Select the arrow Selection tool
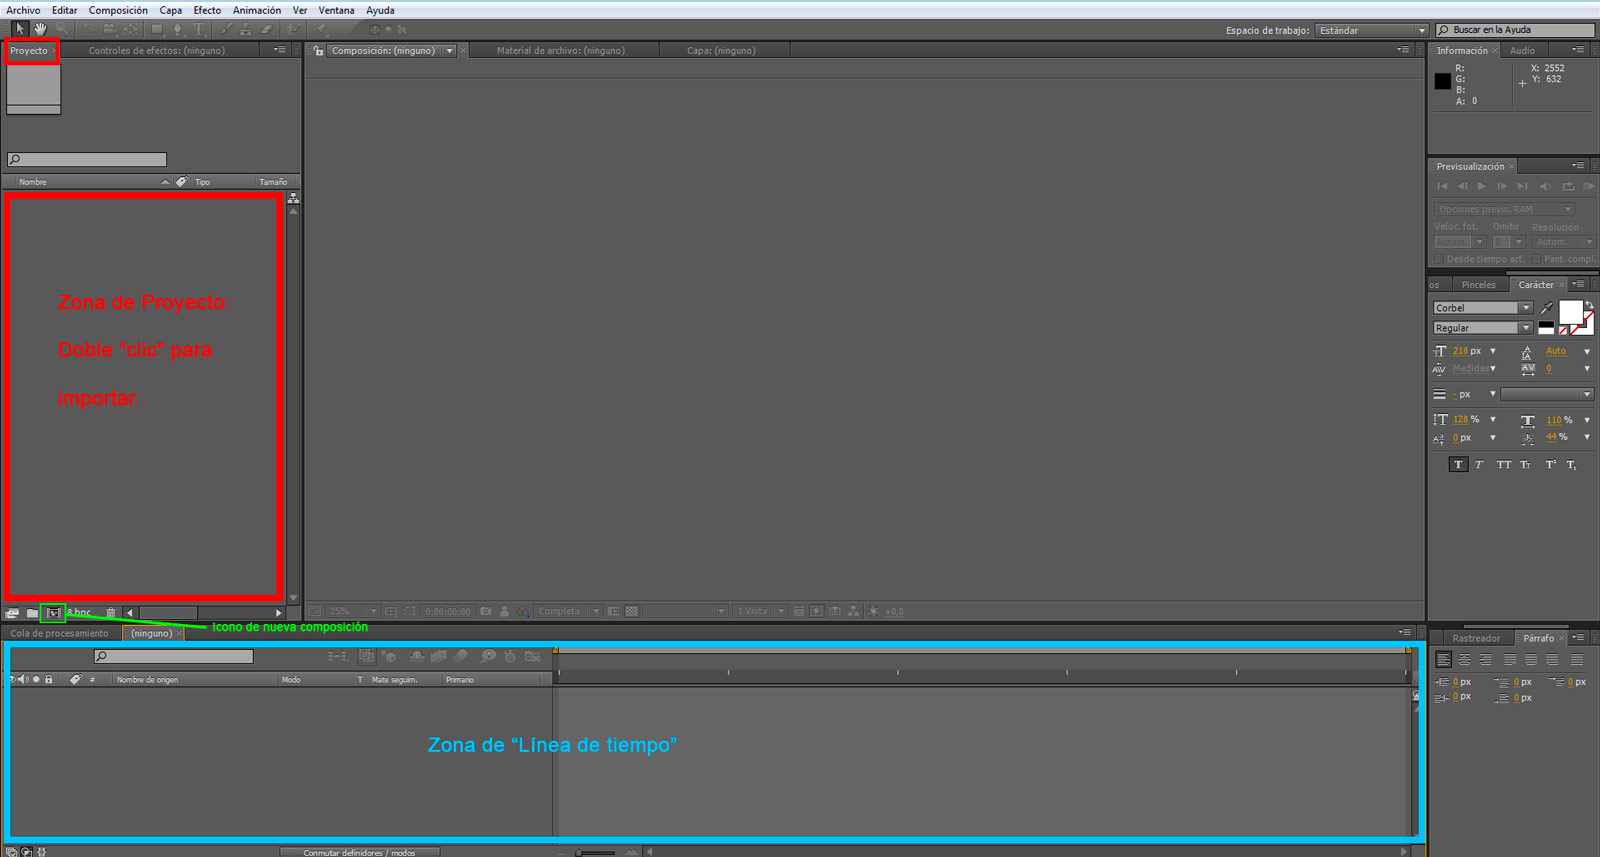The image size is (1600, 857). pyautogui.click(x=19, y=29)
